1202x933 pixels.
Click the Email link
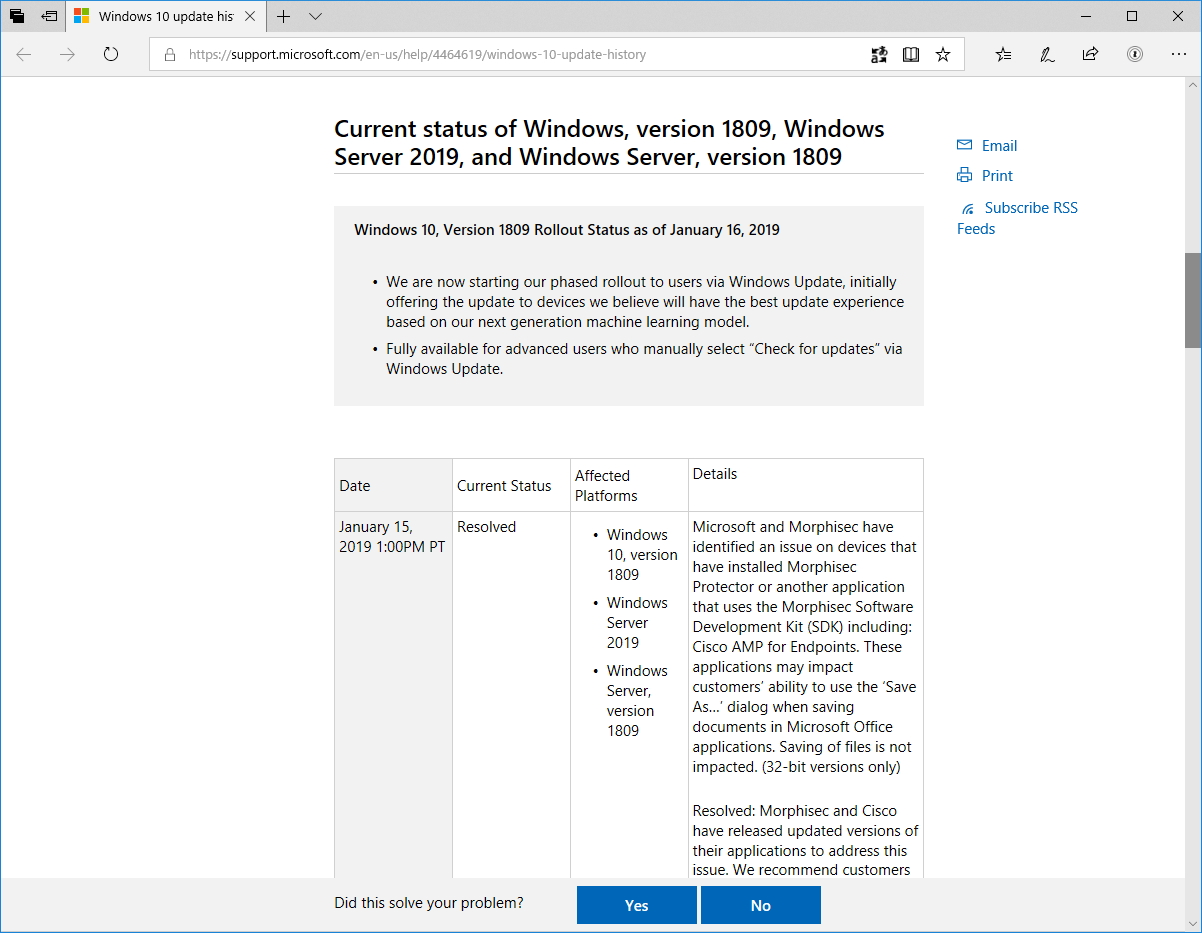(x=998, y=146)
